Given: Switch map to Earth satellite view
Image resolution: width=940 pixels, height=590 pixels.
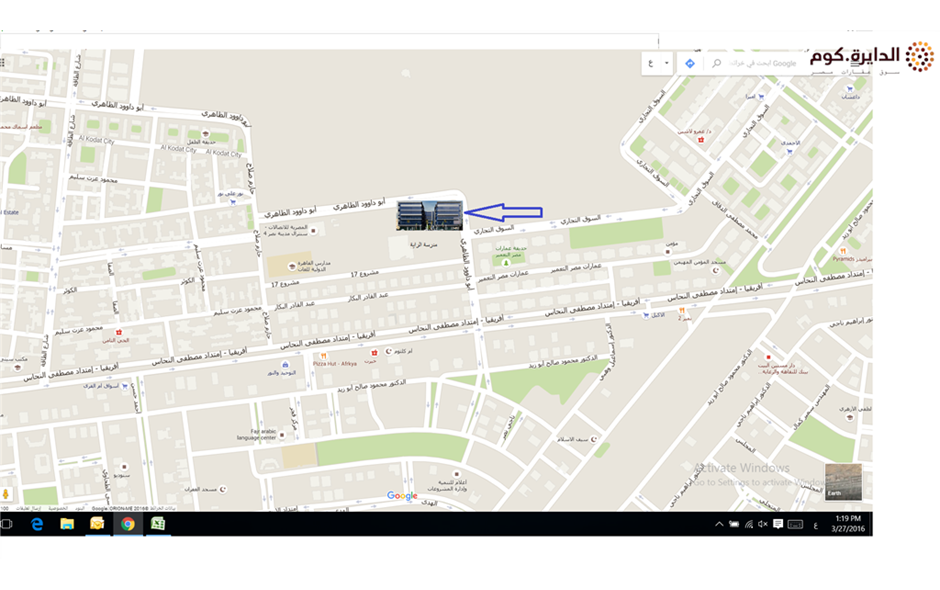Looking at the screenshot, I should [842, 481].
